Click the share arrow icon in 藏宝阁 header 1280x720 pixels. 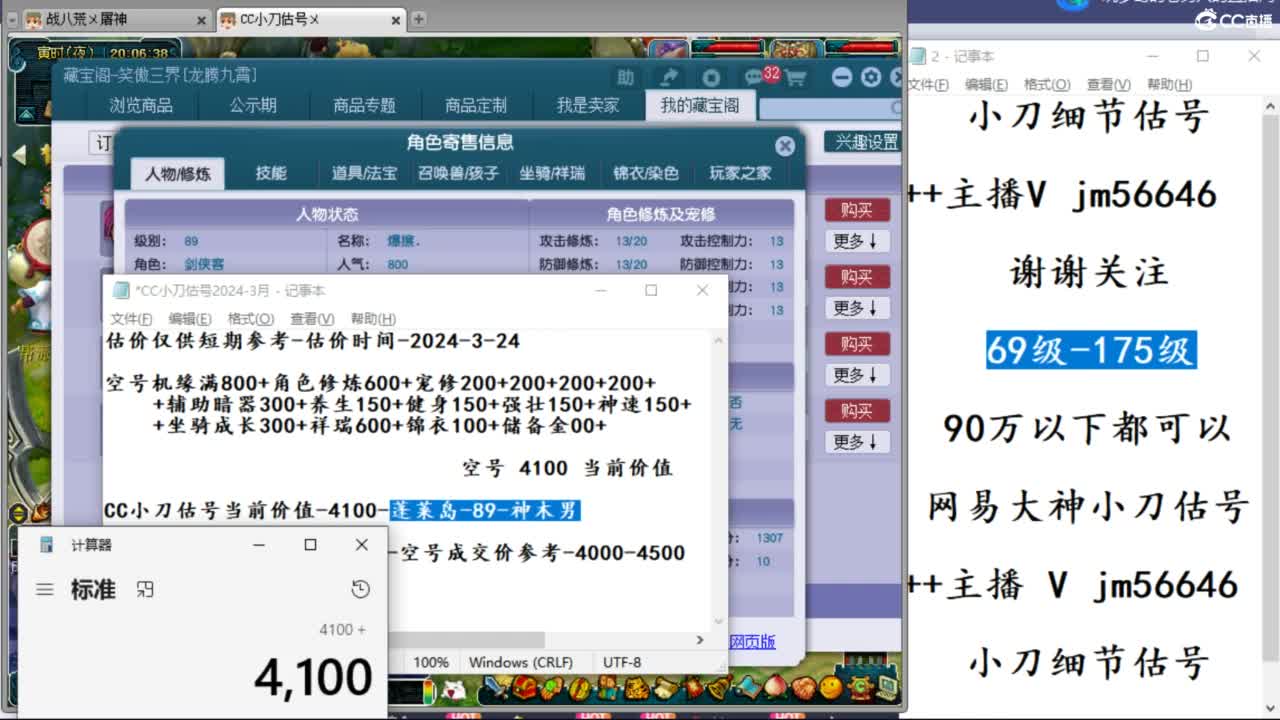coord(670,78)
